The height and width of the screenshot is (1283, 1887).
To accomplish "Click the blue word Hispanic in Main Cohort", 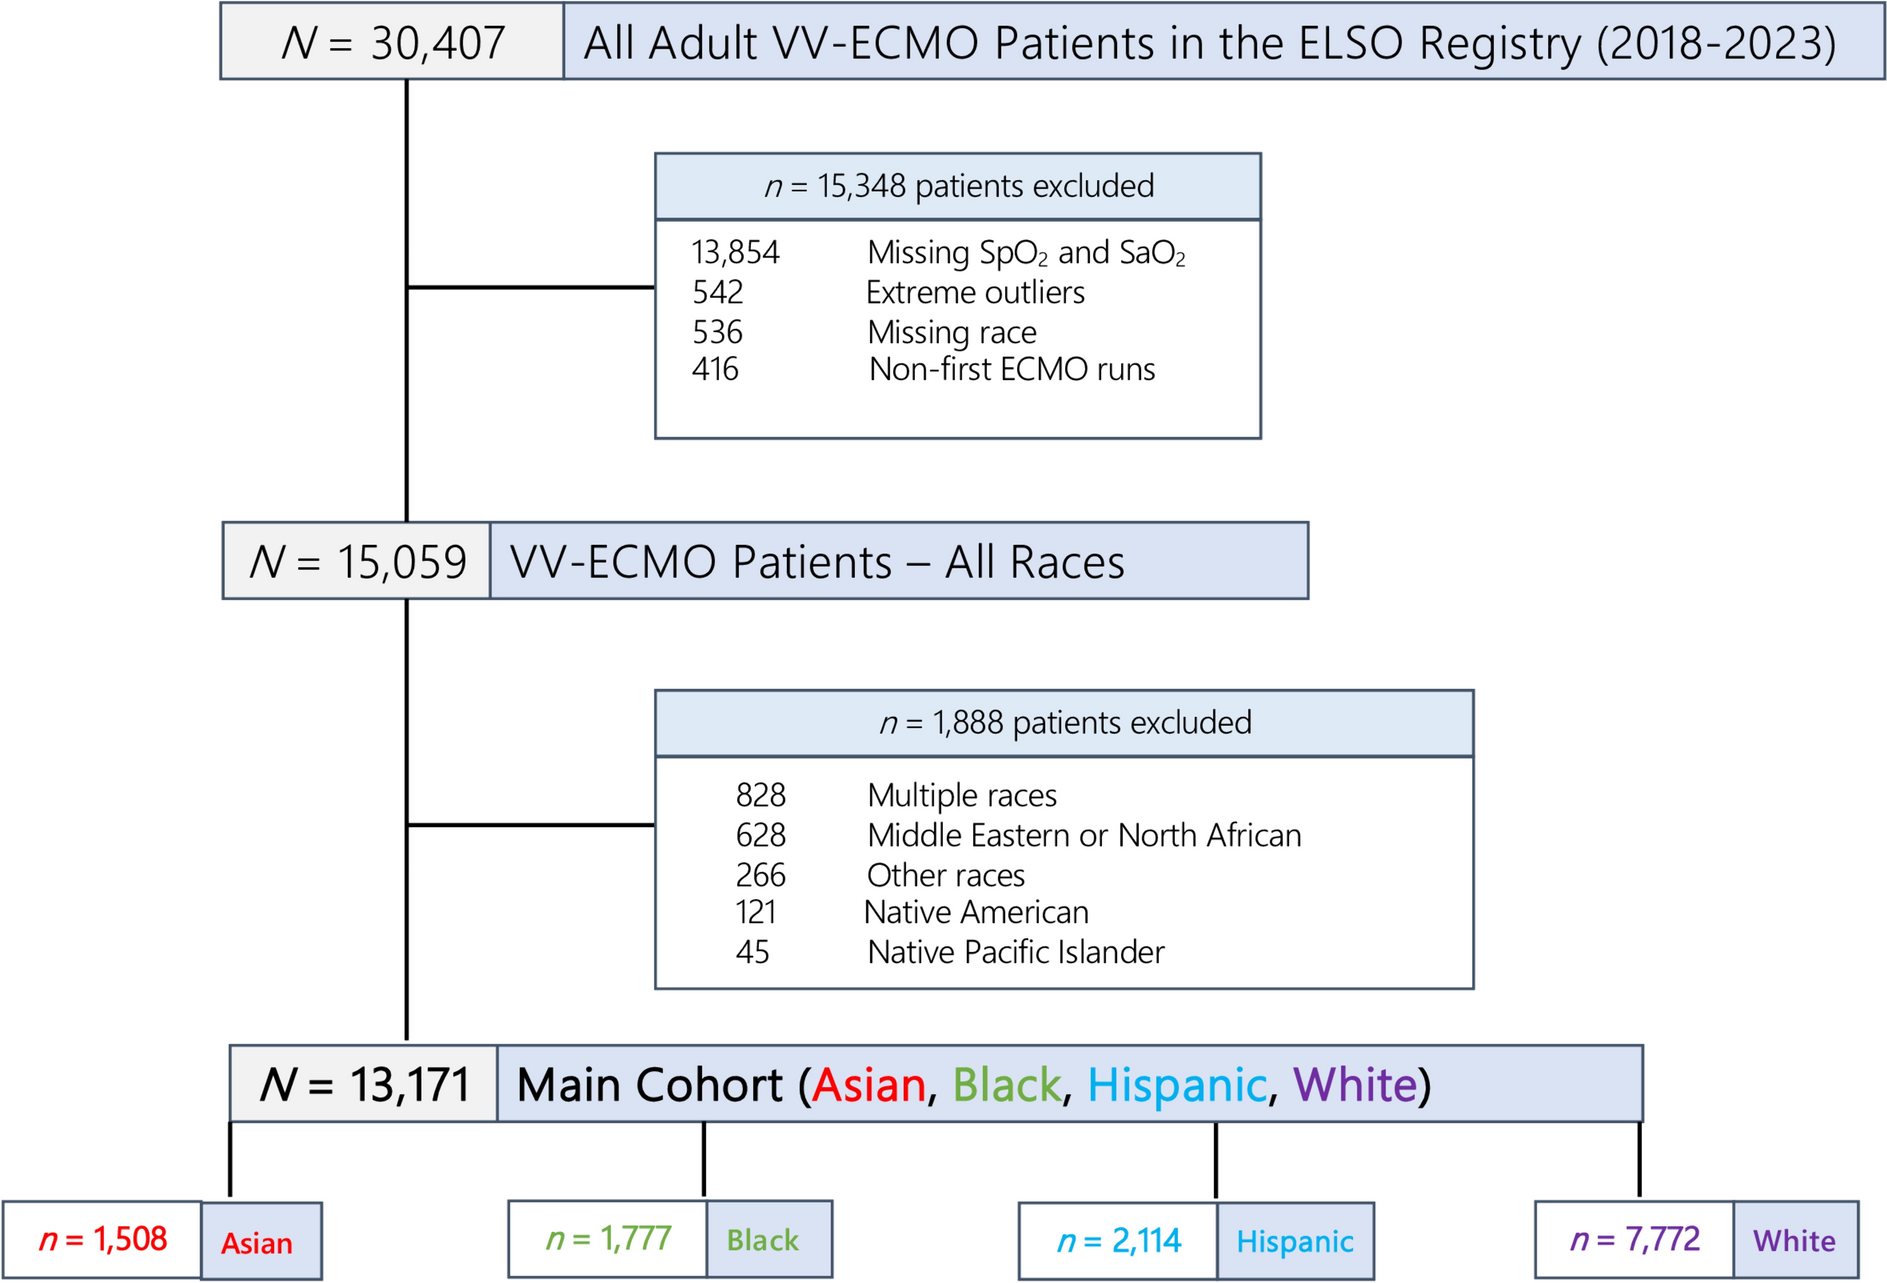I will click(1176, 1086).
